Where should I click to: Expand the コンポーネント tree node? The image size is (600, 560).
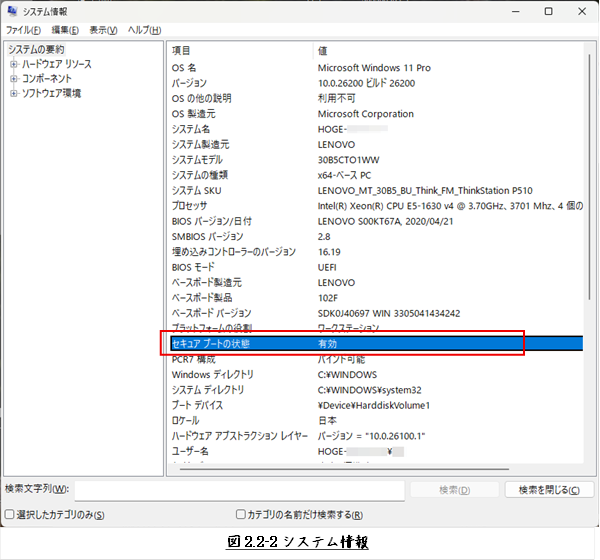click(14, 78)
